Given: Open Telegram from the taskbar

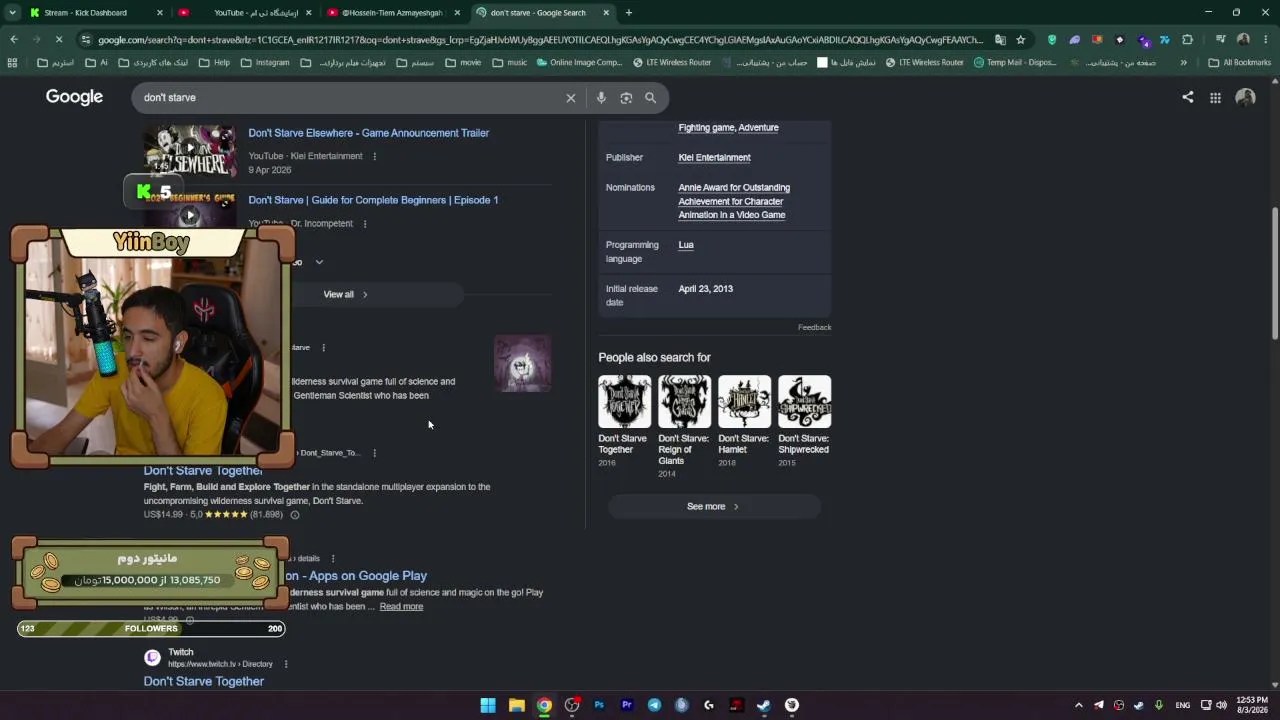Looking at the screenshot, I should (654, 705).
